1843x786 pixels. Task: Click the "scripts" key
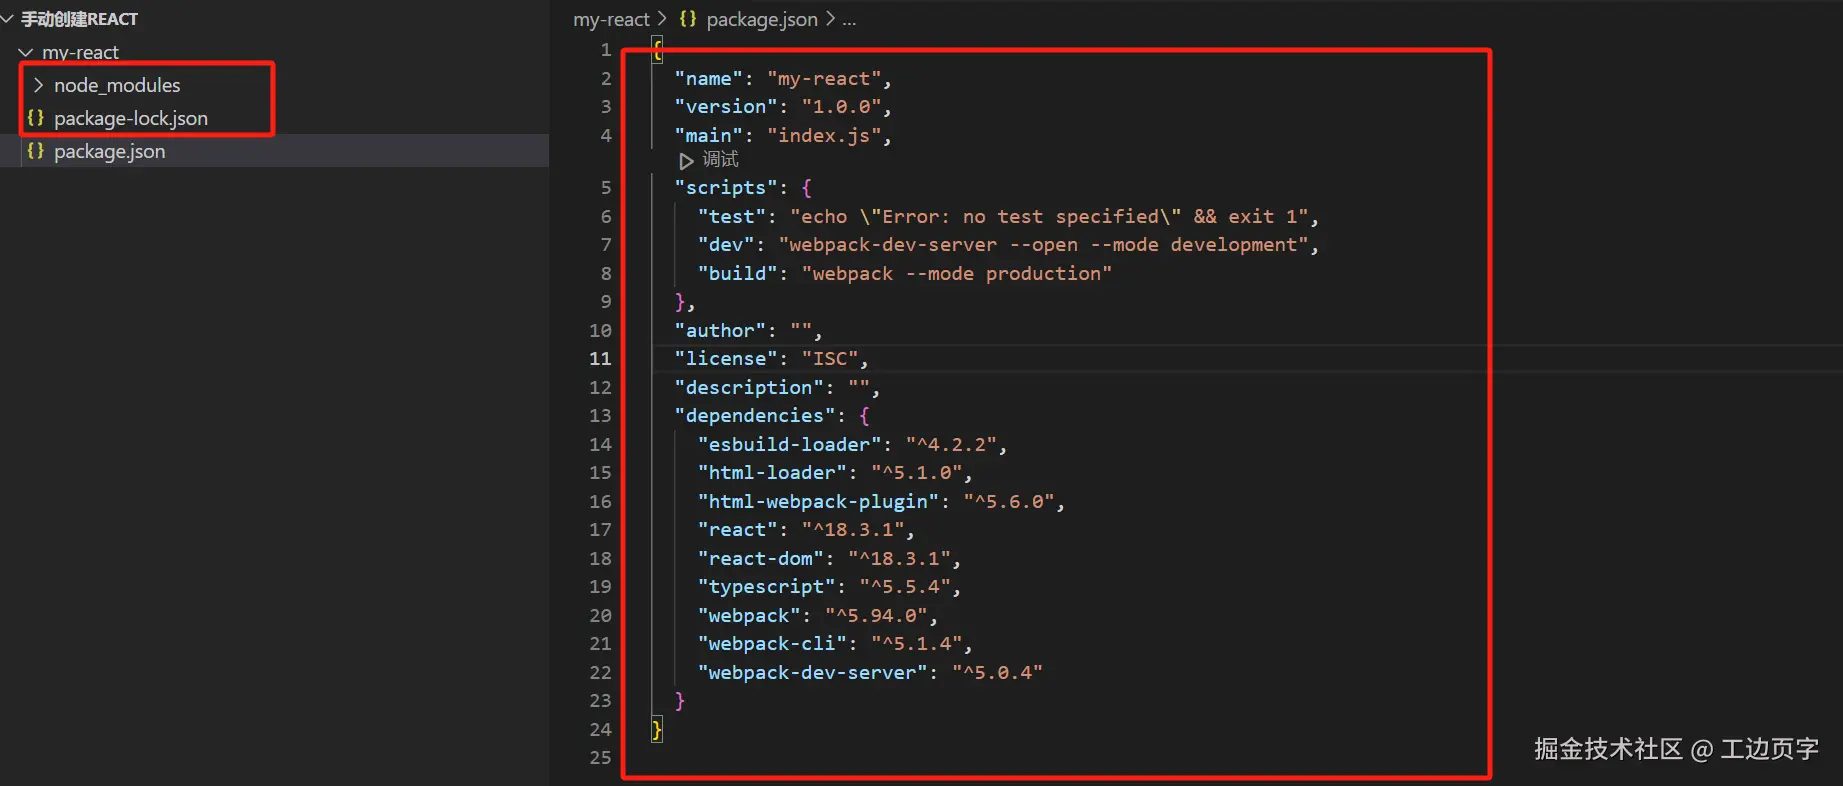[726, 188]
